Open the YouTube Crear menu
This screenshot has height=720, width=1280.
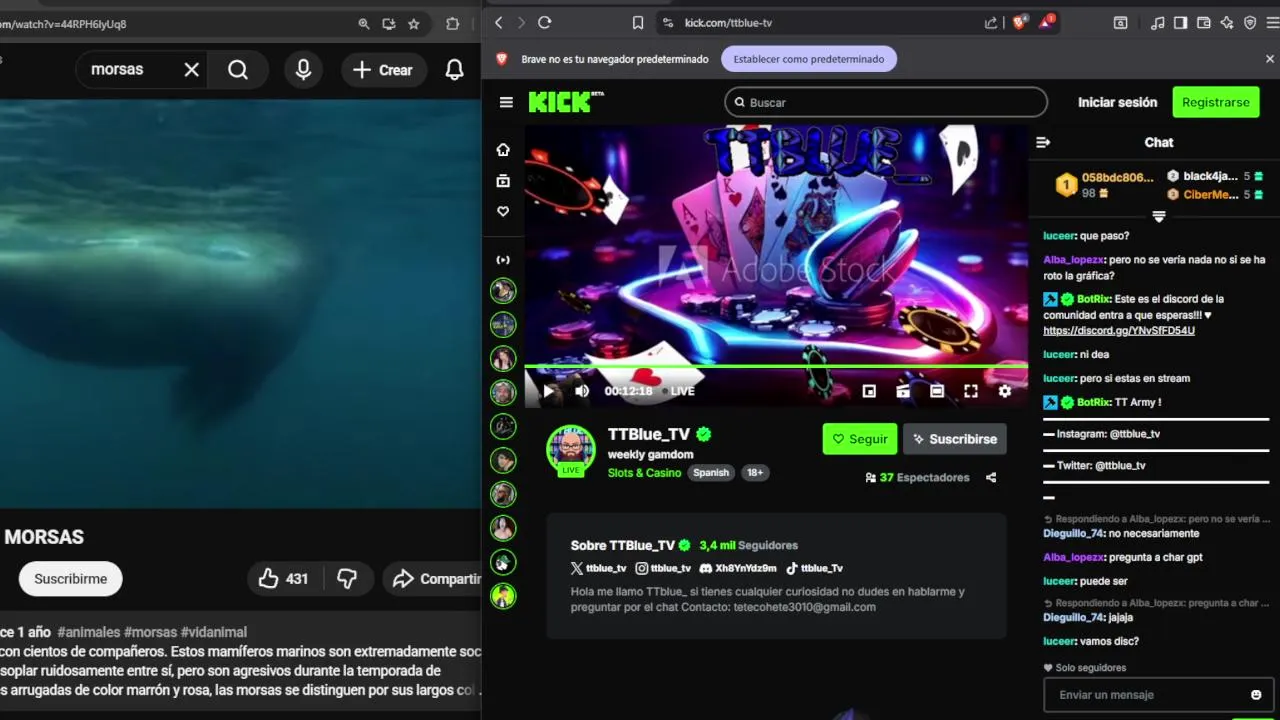tap(383, 70)
